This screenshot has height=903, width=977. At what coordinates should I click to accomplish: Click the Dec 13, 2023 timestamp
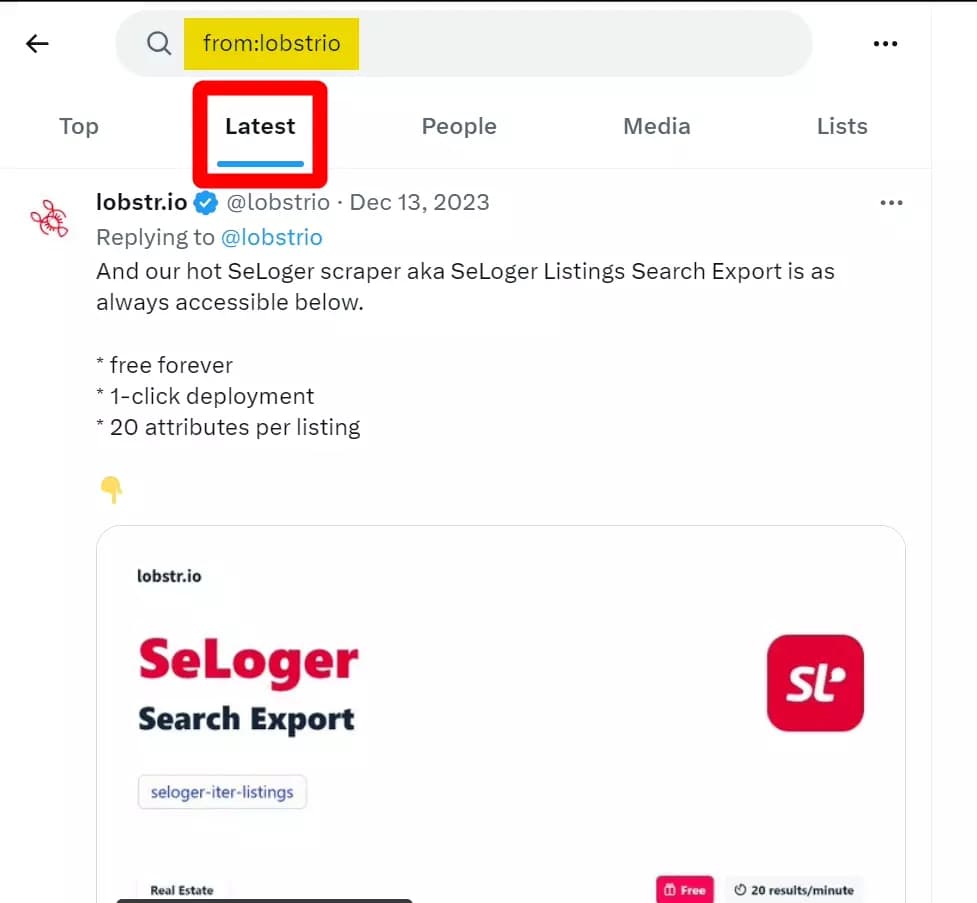419,202
